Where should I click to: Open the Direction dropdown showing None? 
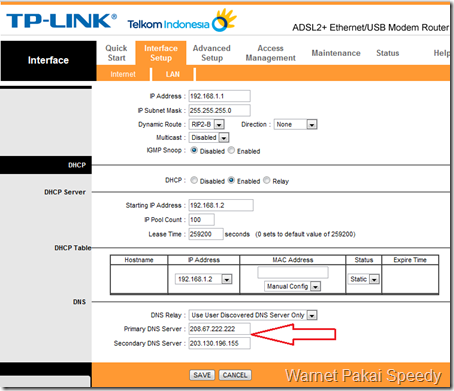[x=295, y=124]
